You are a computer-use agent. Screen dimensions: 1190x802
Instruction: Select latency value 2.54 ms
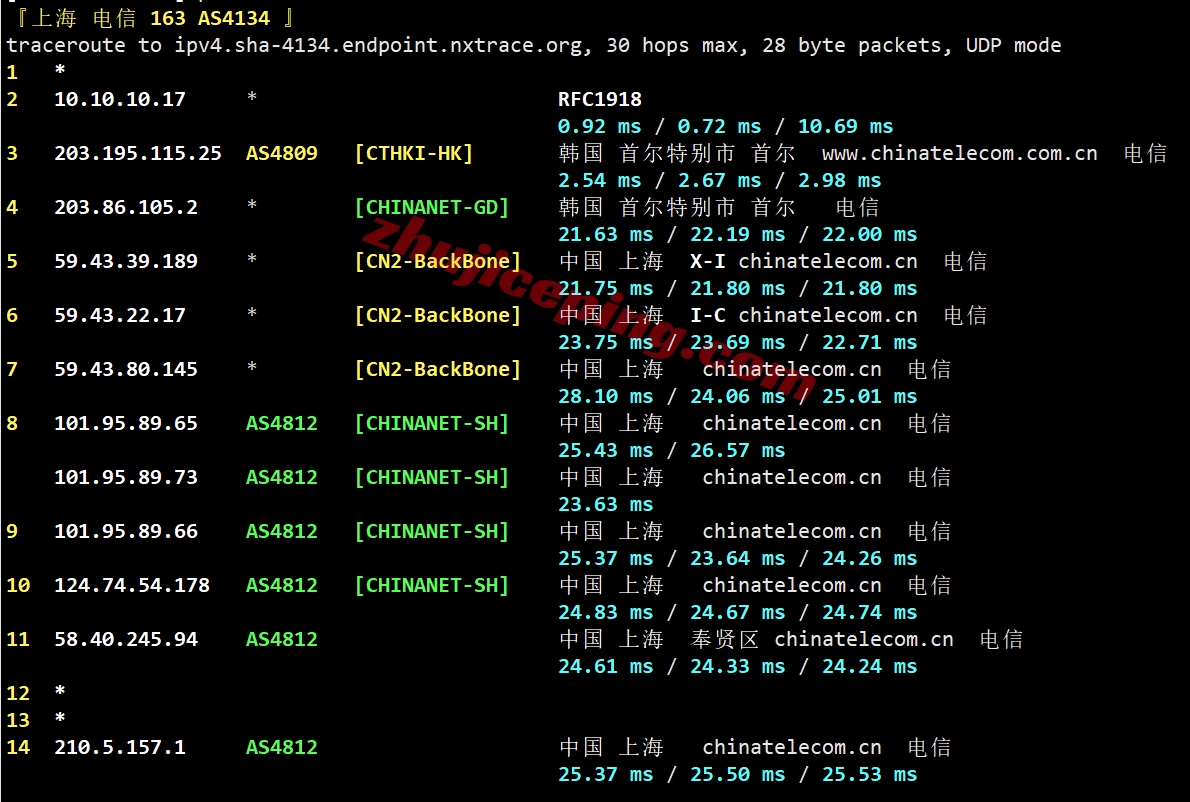point(600,181)
